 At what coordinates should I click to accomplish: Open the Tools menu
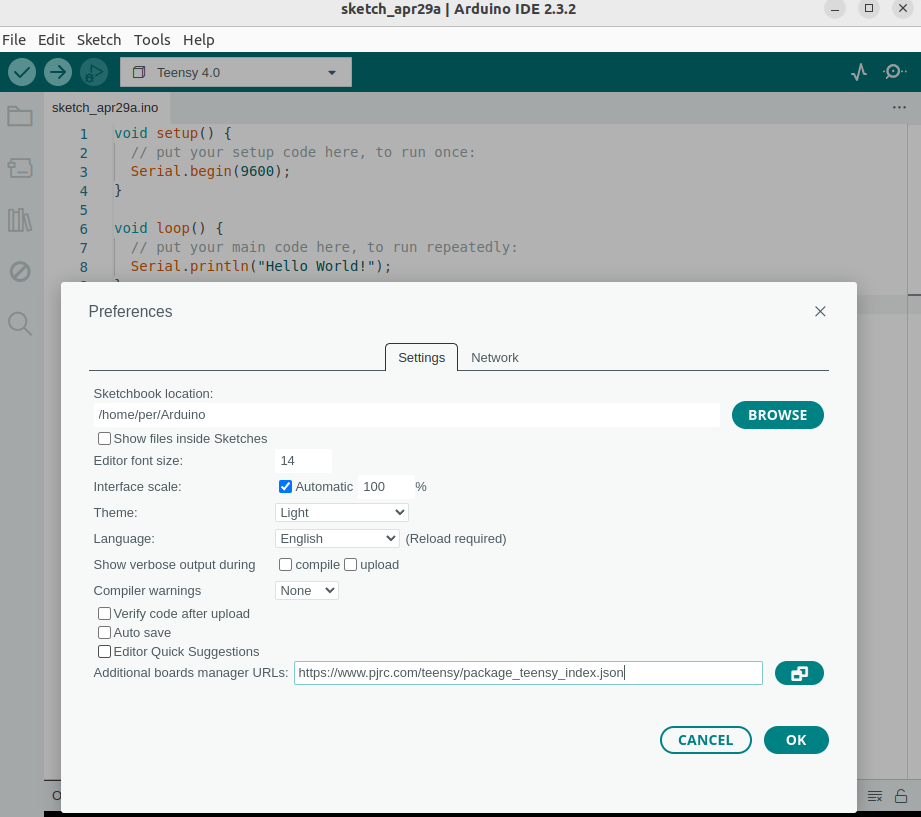[x=152, y=40]
